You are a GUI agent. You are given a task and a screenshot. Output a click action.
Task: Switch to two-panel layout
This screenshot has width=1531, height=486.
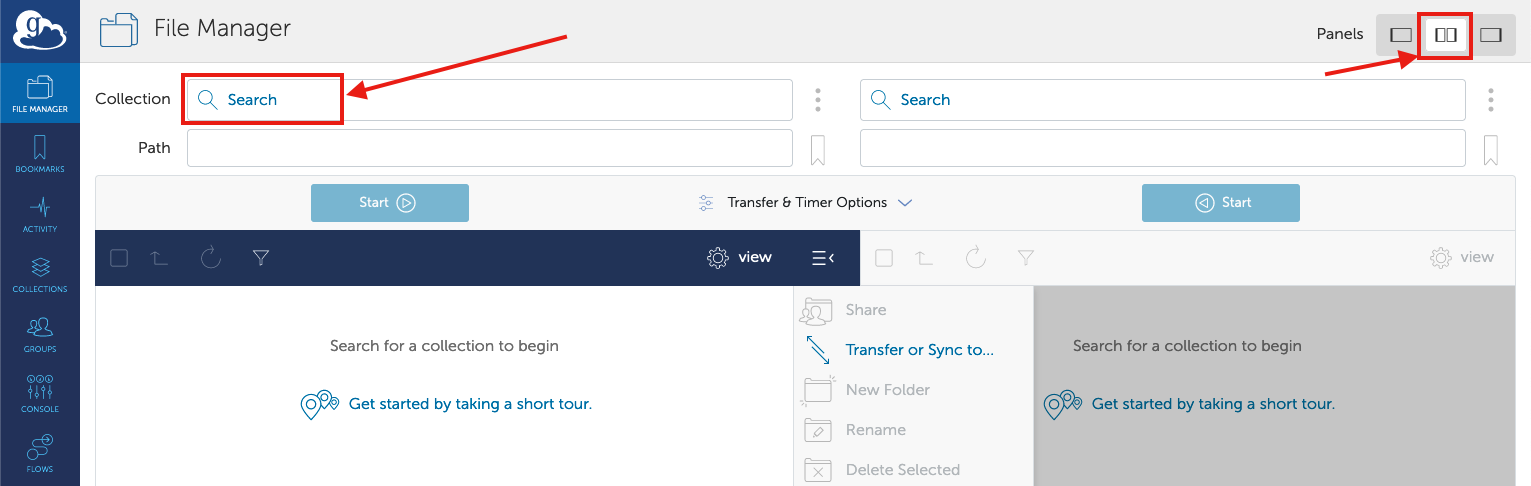click(1445, 35)
